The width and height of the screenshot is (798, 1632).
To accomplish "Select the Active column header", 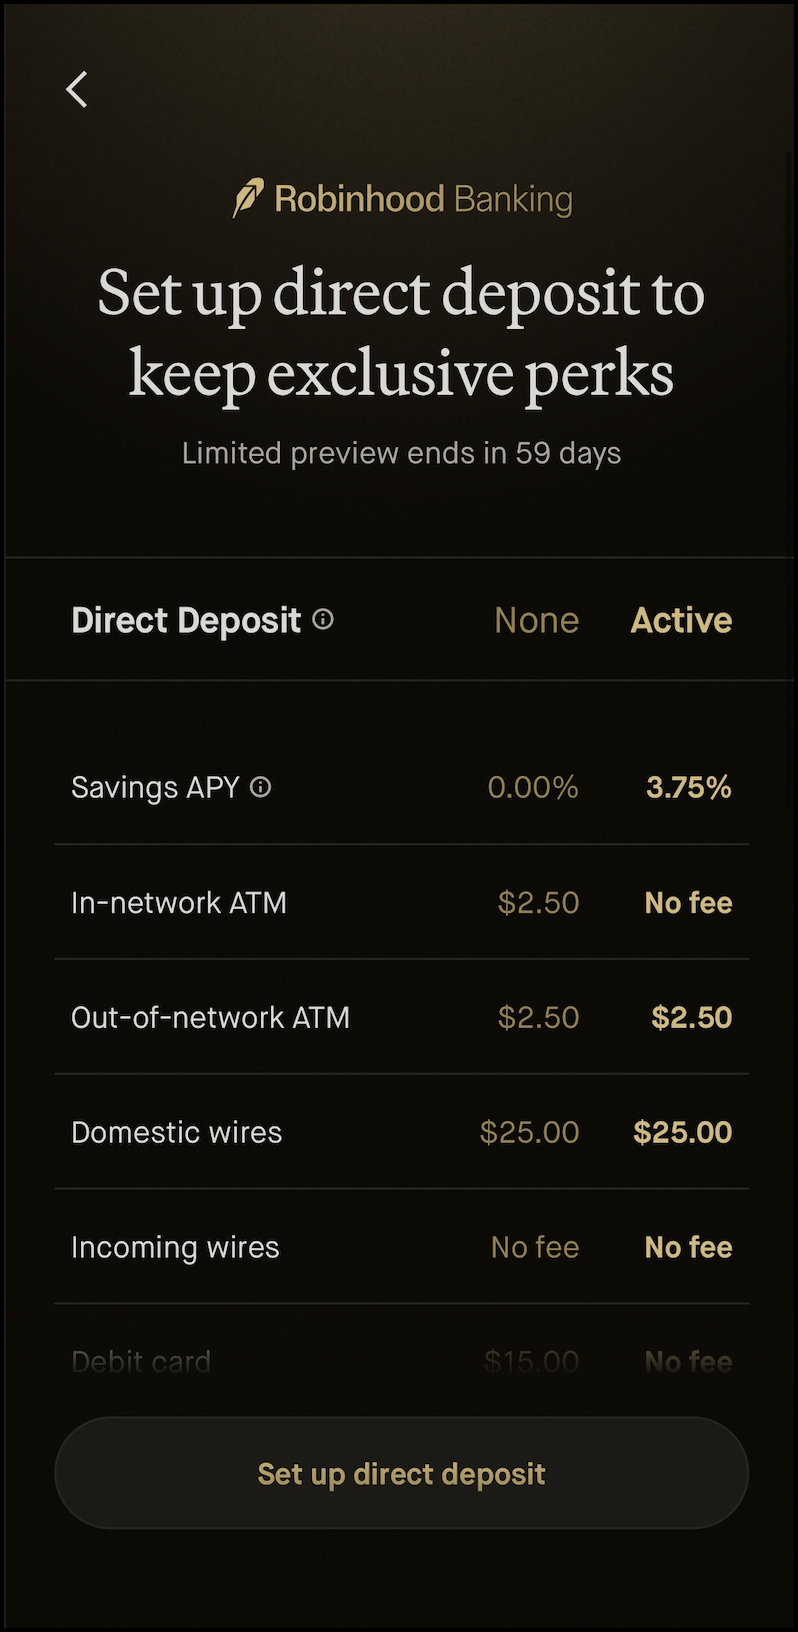I will [x=681, y=620].
